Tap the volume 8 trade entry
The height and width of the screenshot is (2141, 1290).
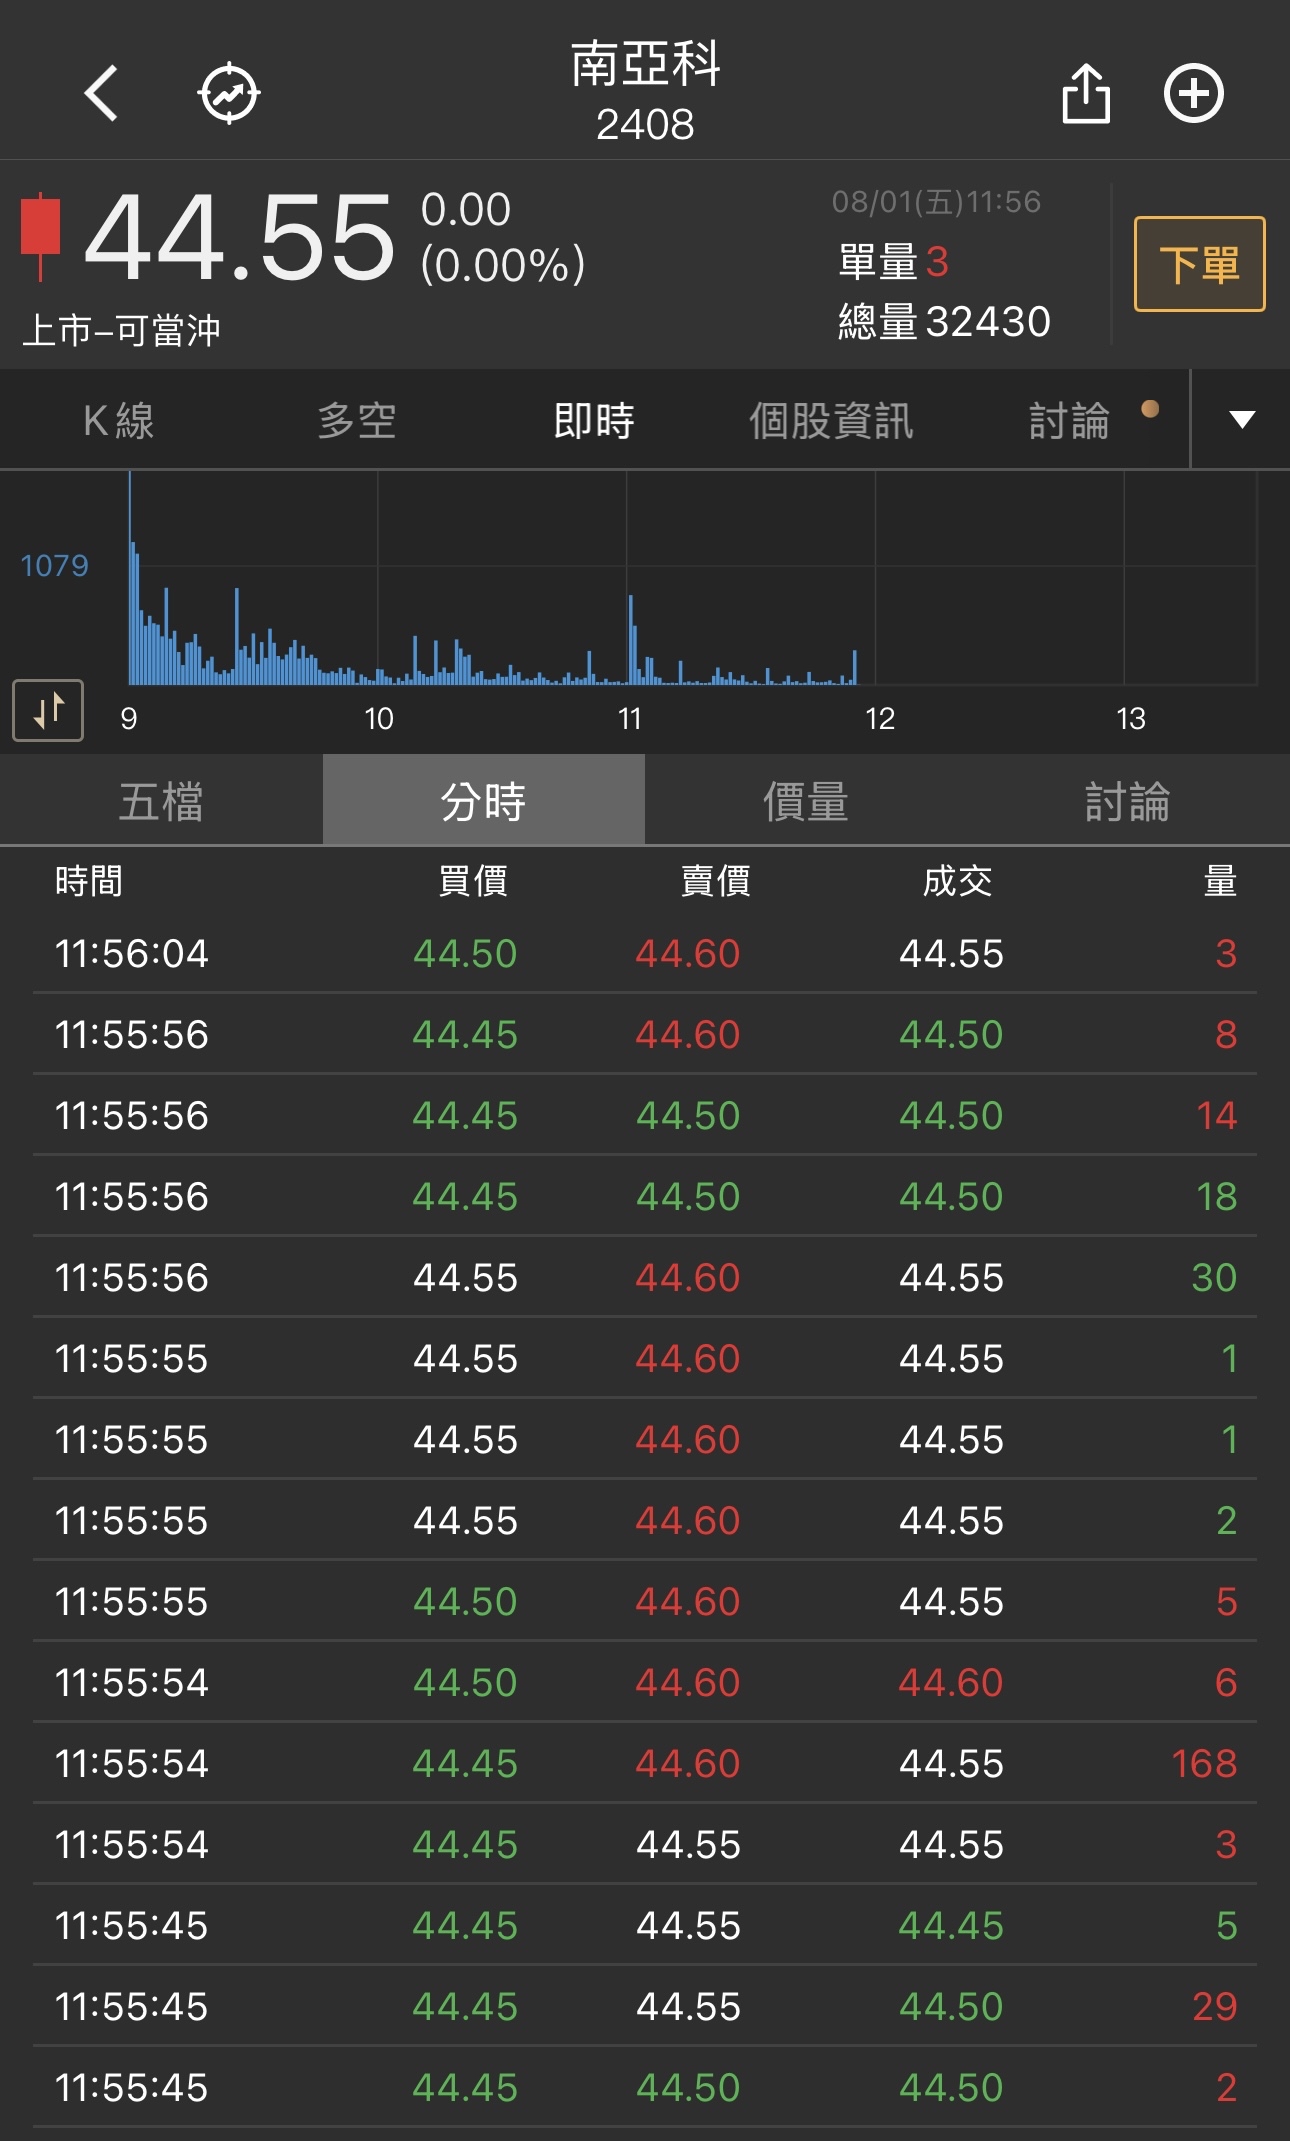pos(1226,1035)
